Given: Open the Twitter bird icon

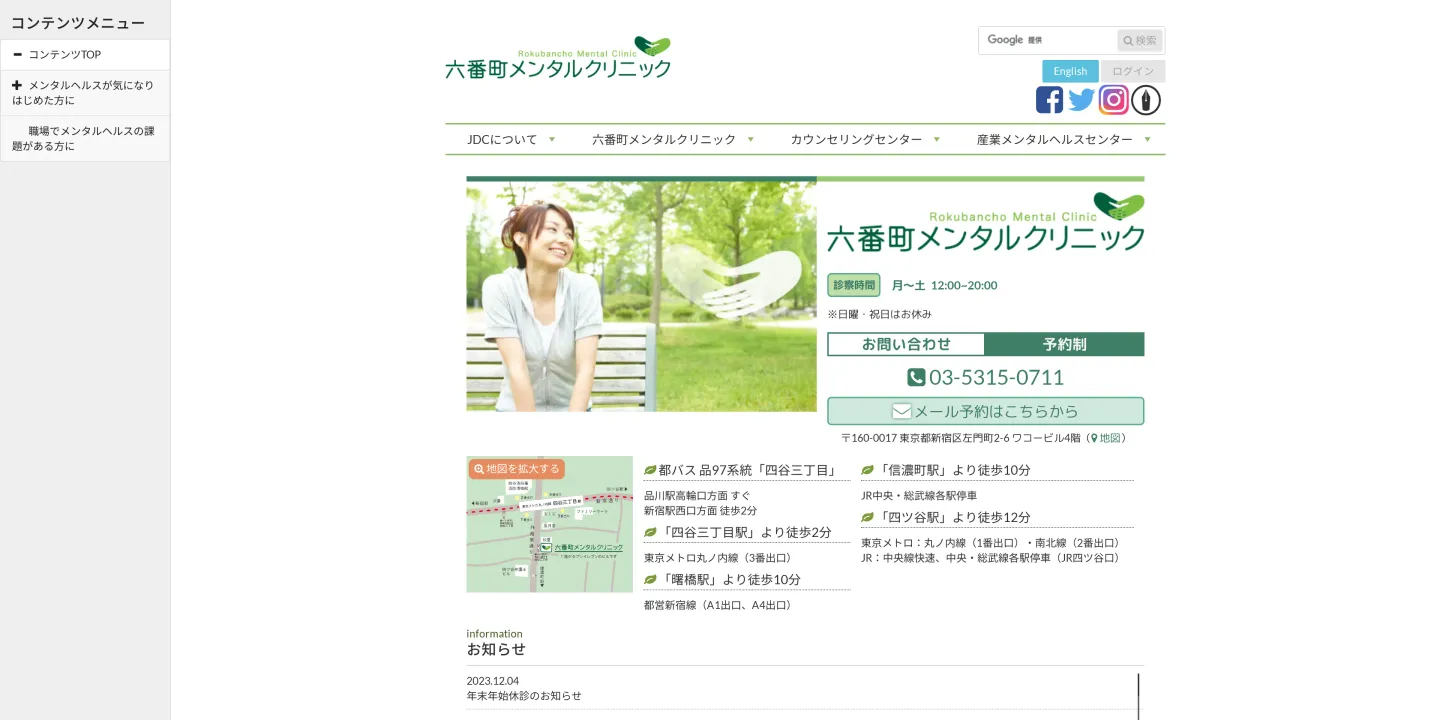Looking at the screenshot, I should (x=1081, y=99).
